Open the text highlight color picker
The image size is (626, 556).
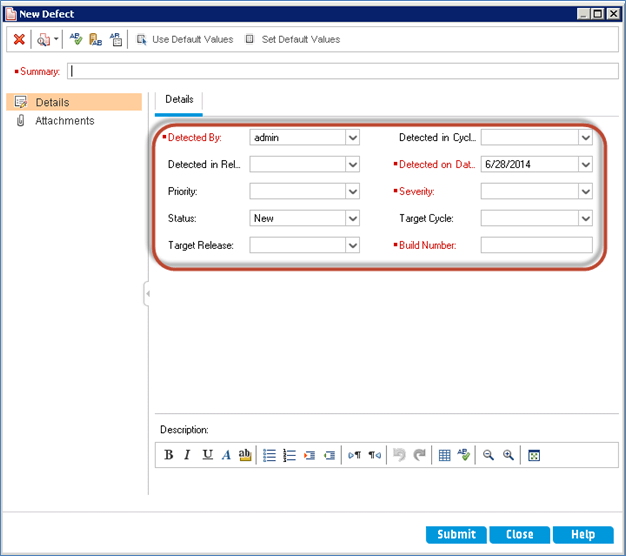click(x=245, y=455)
